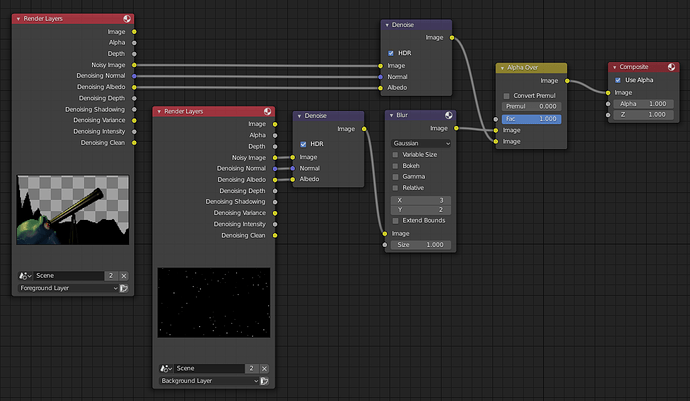The width and height of the screenshot is (690, 401).
Task: Unlink scene with X in Background Layer node
Action: click(264, 368)
